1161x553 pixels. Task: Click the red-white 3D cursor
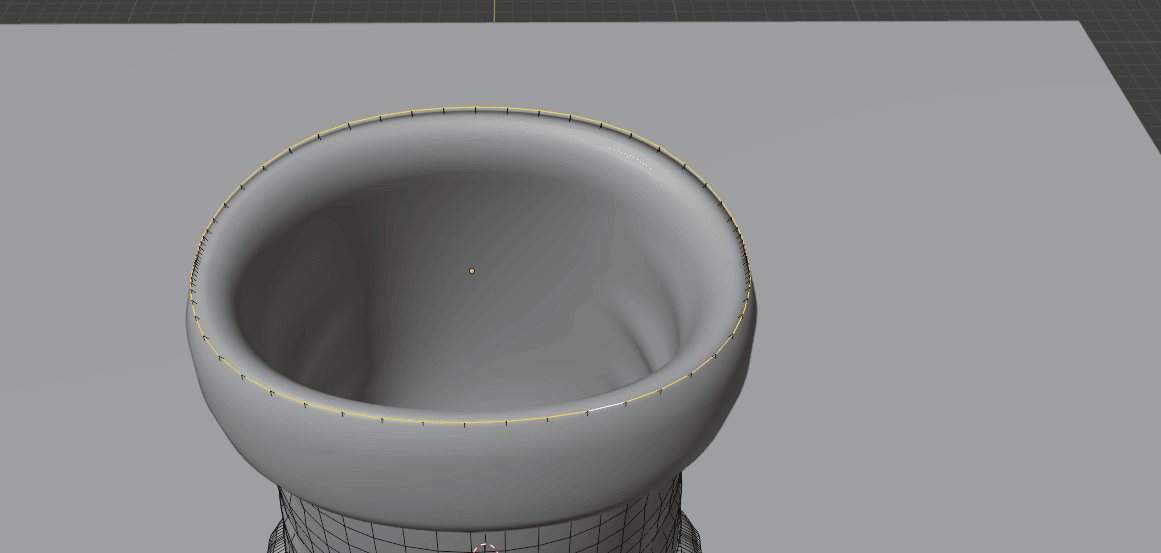[x=486, y=549]
